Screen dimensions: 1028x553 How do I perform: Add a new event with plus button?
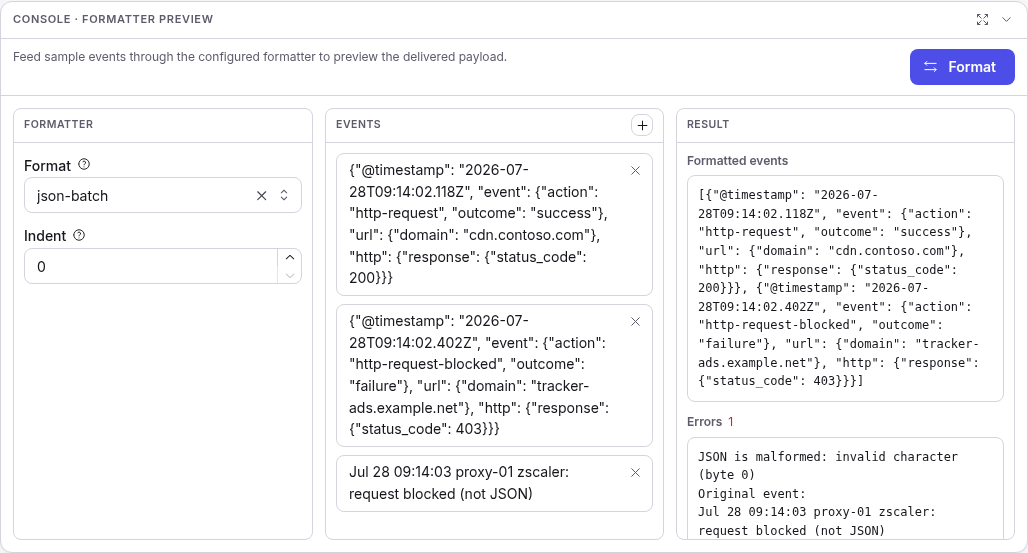click(642, 125)
